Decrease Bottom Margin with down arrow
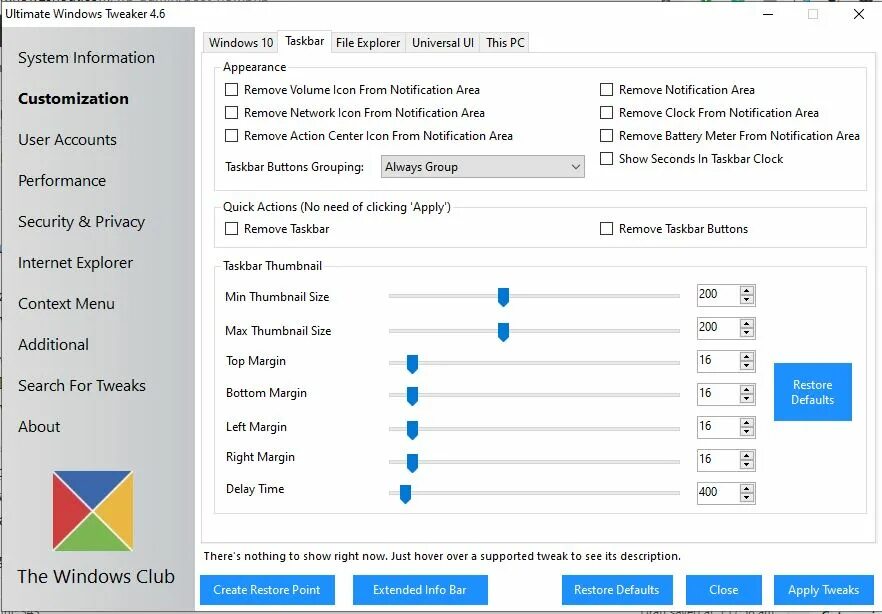 (x=746, y=398)
